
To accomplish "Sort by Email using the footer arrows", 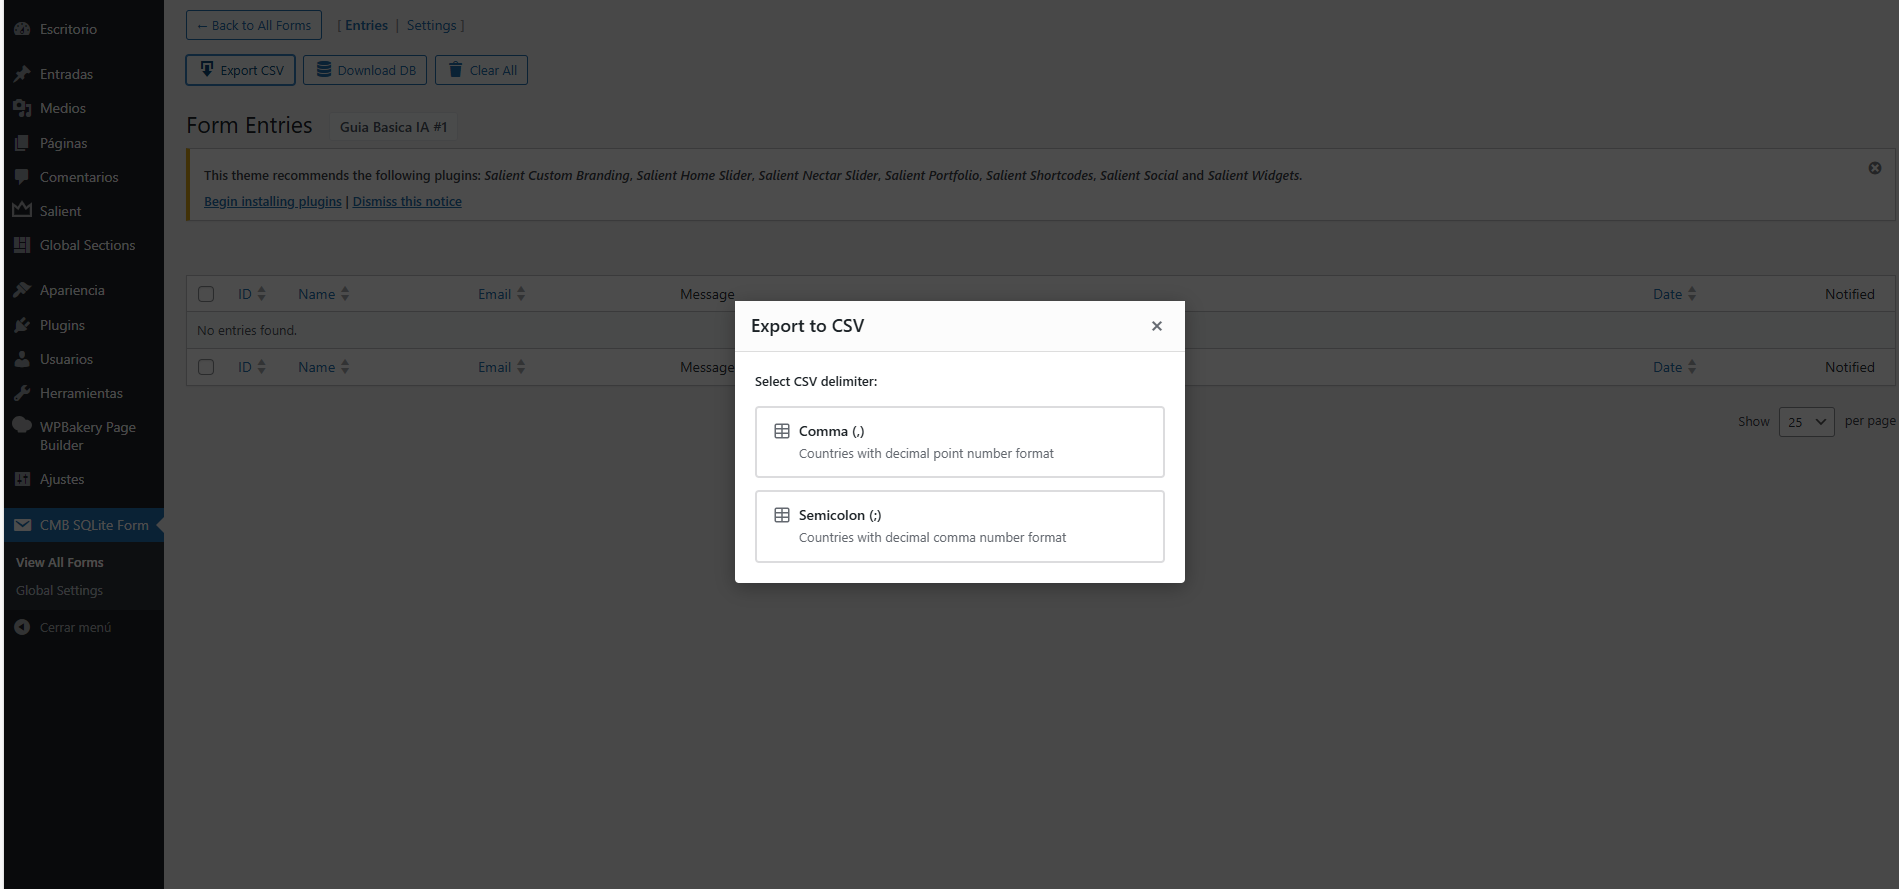I will (x=521, y=367).
